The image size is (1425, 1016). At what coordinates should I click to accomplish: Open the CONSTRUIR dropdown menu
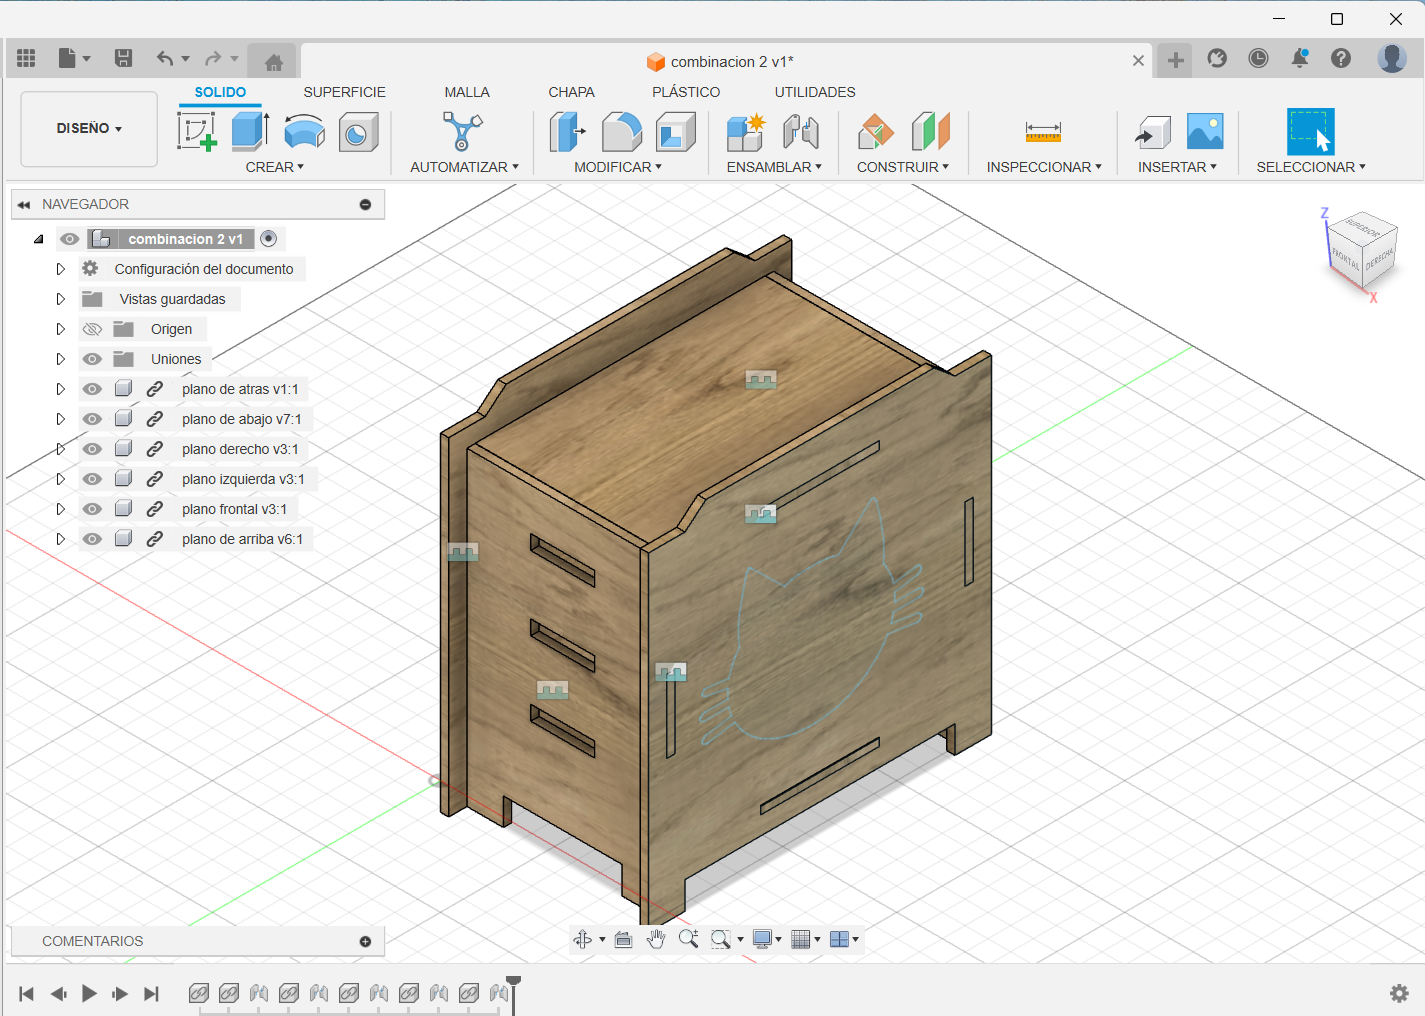tap(903, 167)
